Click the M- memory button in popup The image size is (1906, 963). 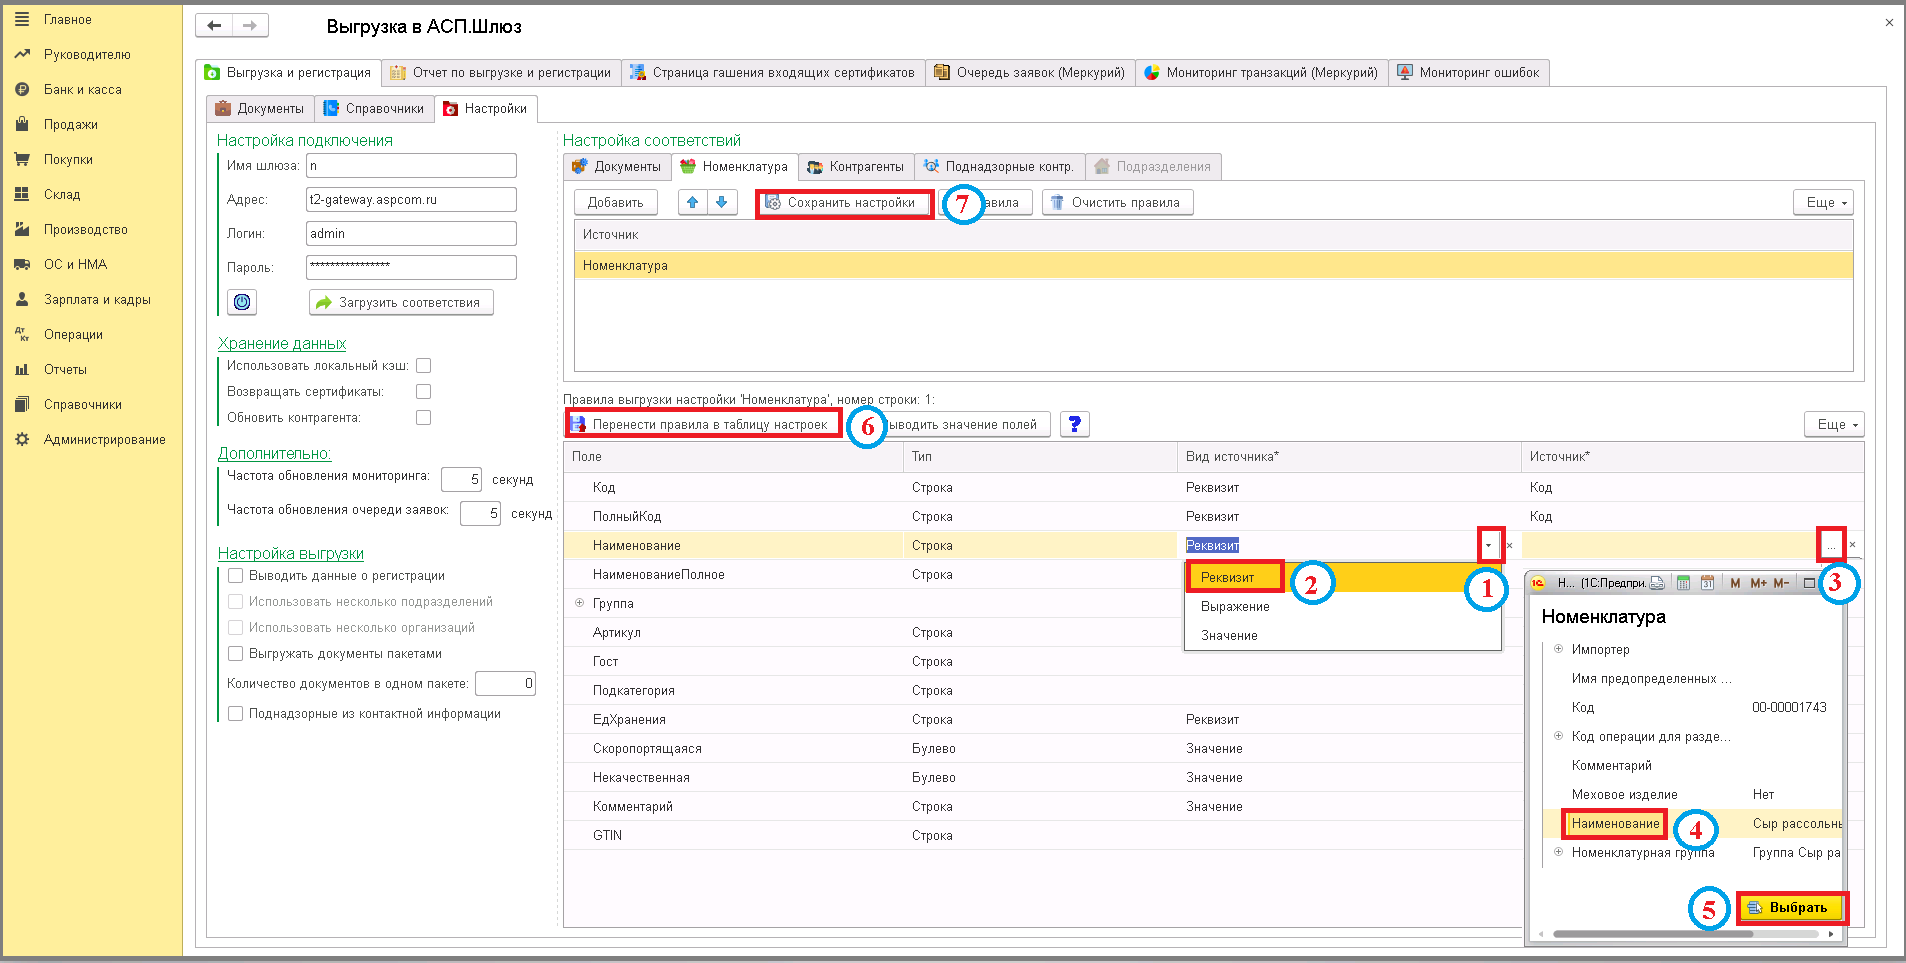click(1781, 583)
